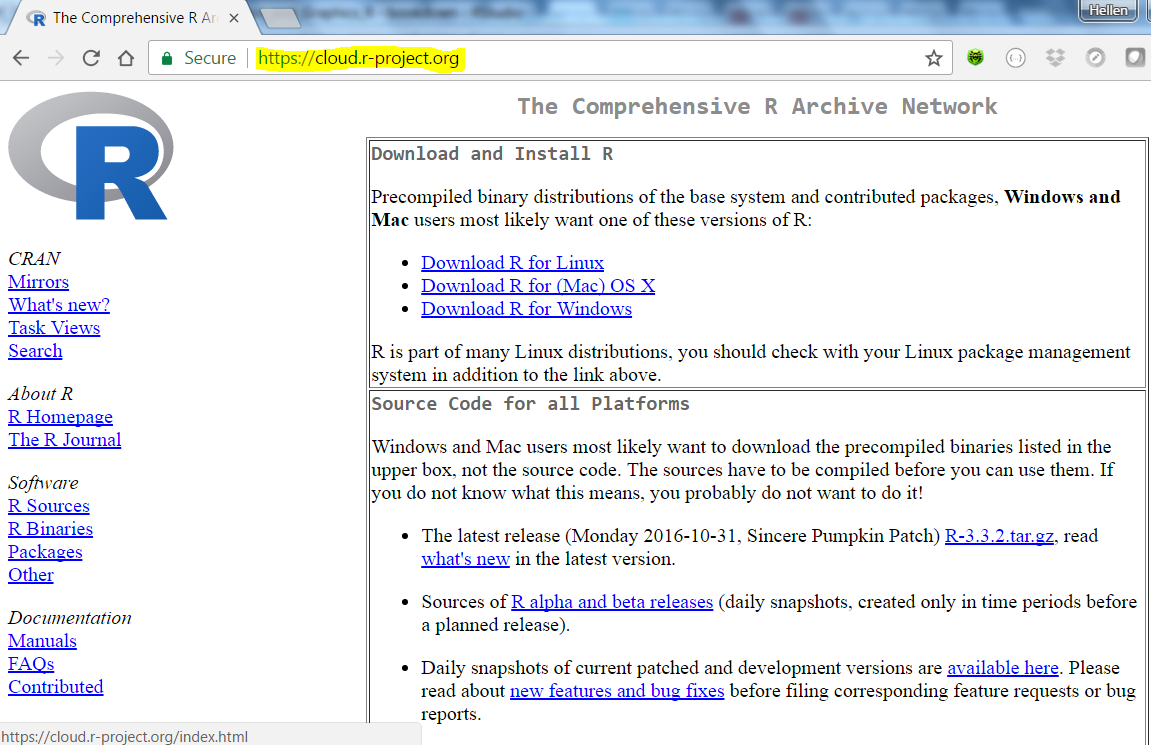Click the large R logo image
The height and width of the screenshot is (745, 1151).
coord(91,156)
